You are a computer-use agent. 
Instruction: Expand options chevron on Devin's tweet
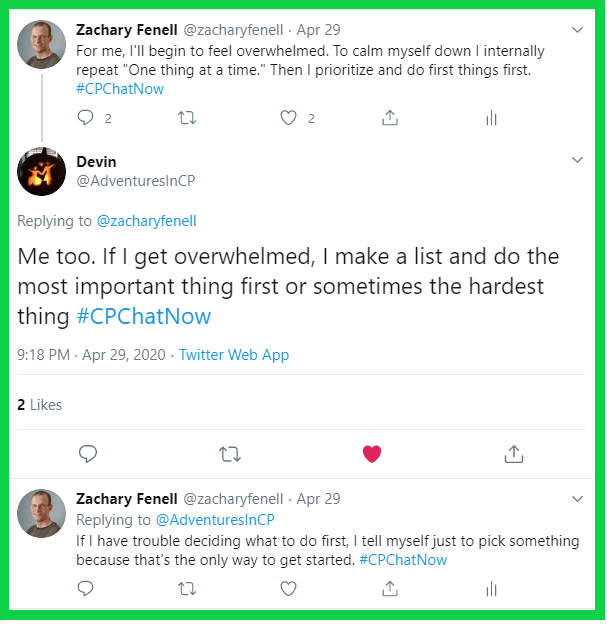tap(577, 160)
